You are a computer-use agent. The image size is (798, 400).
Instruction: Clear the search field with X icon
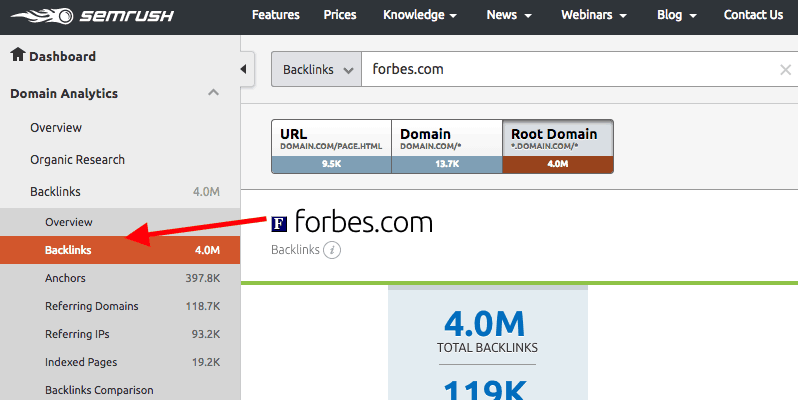click(x=785, y=70)
